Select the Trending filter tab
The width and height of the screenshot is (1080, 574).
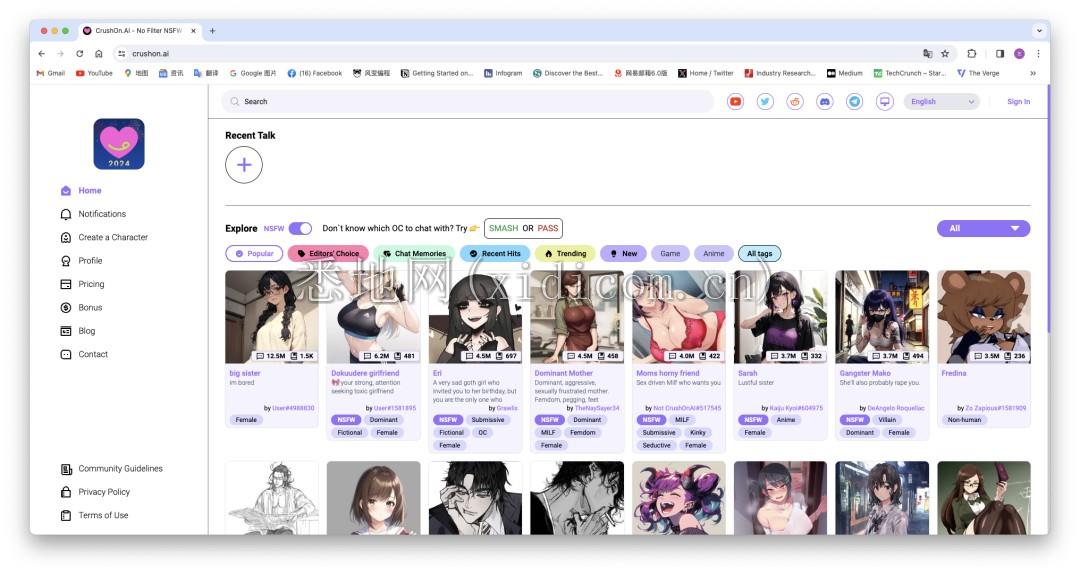565,254
